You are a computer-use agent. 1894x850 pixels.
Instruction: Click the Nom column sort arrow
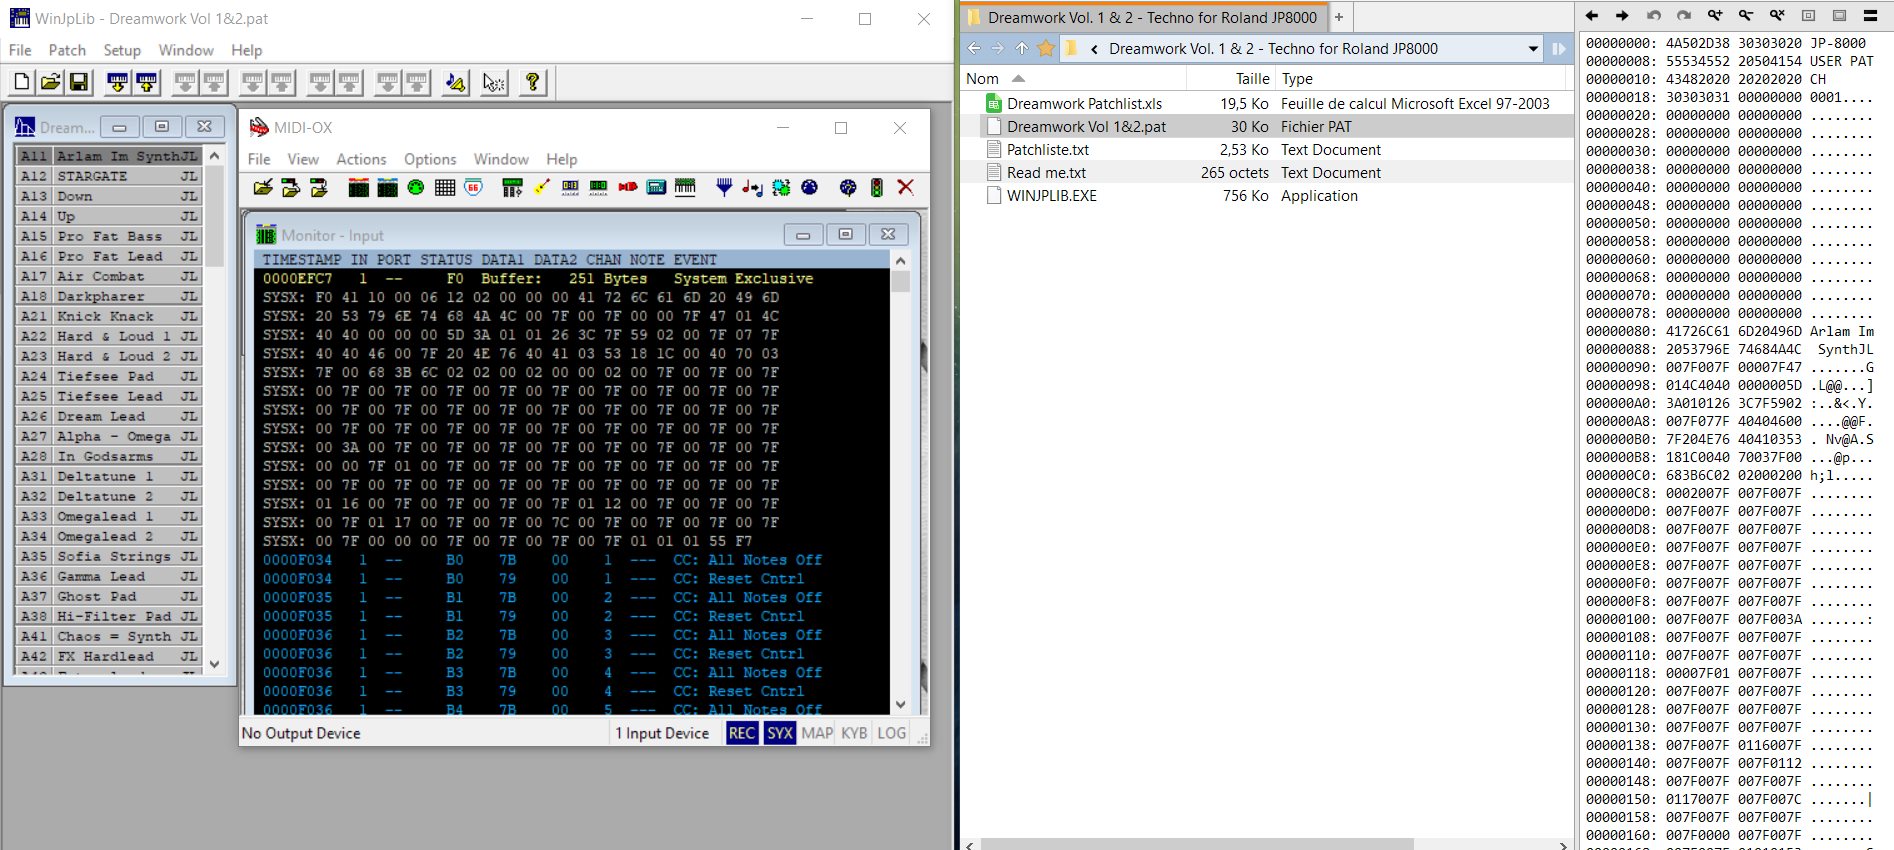coord(1018,78)
